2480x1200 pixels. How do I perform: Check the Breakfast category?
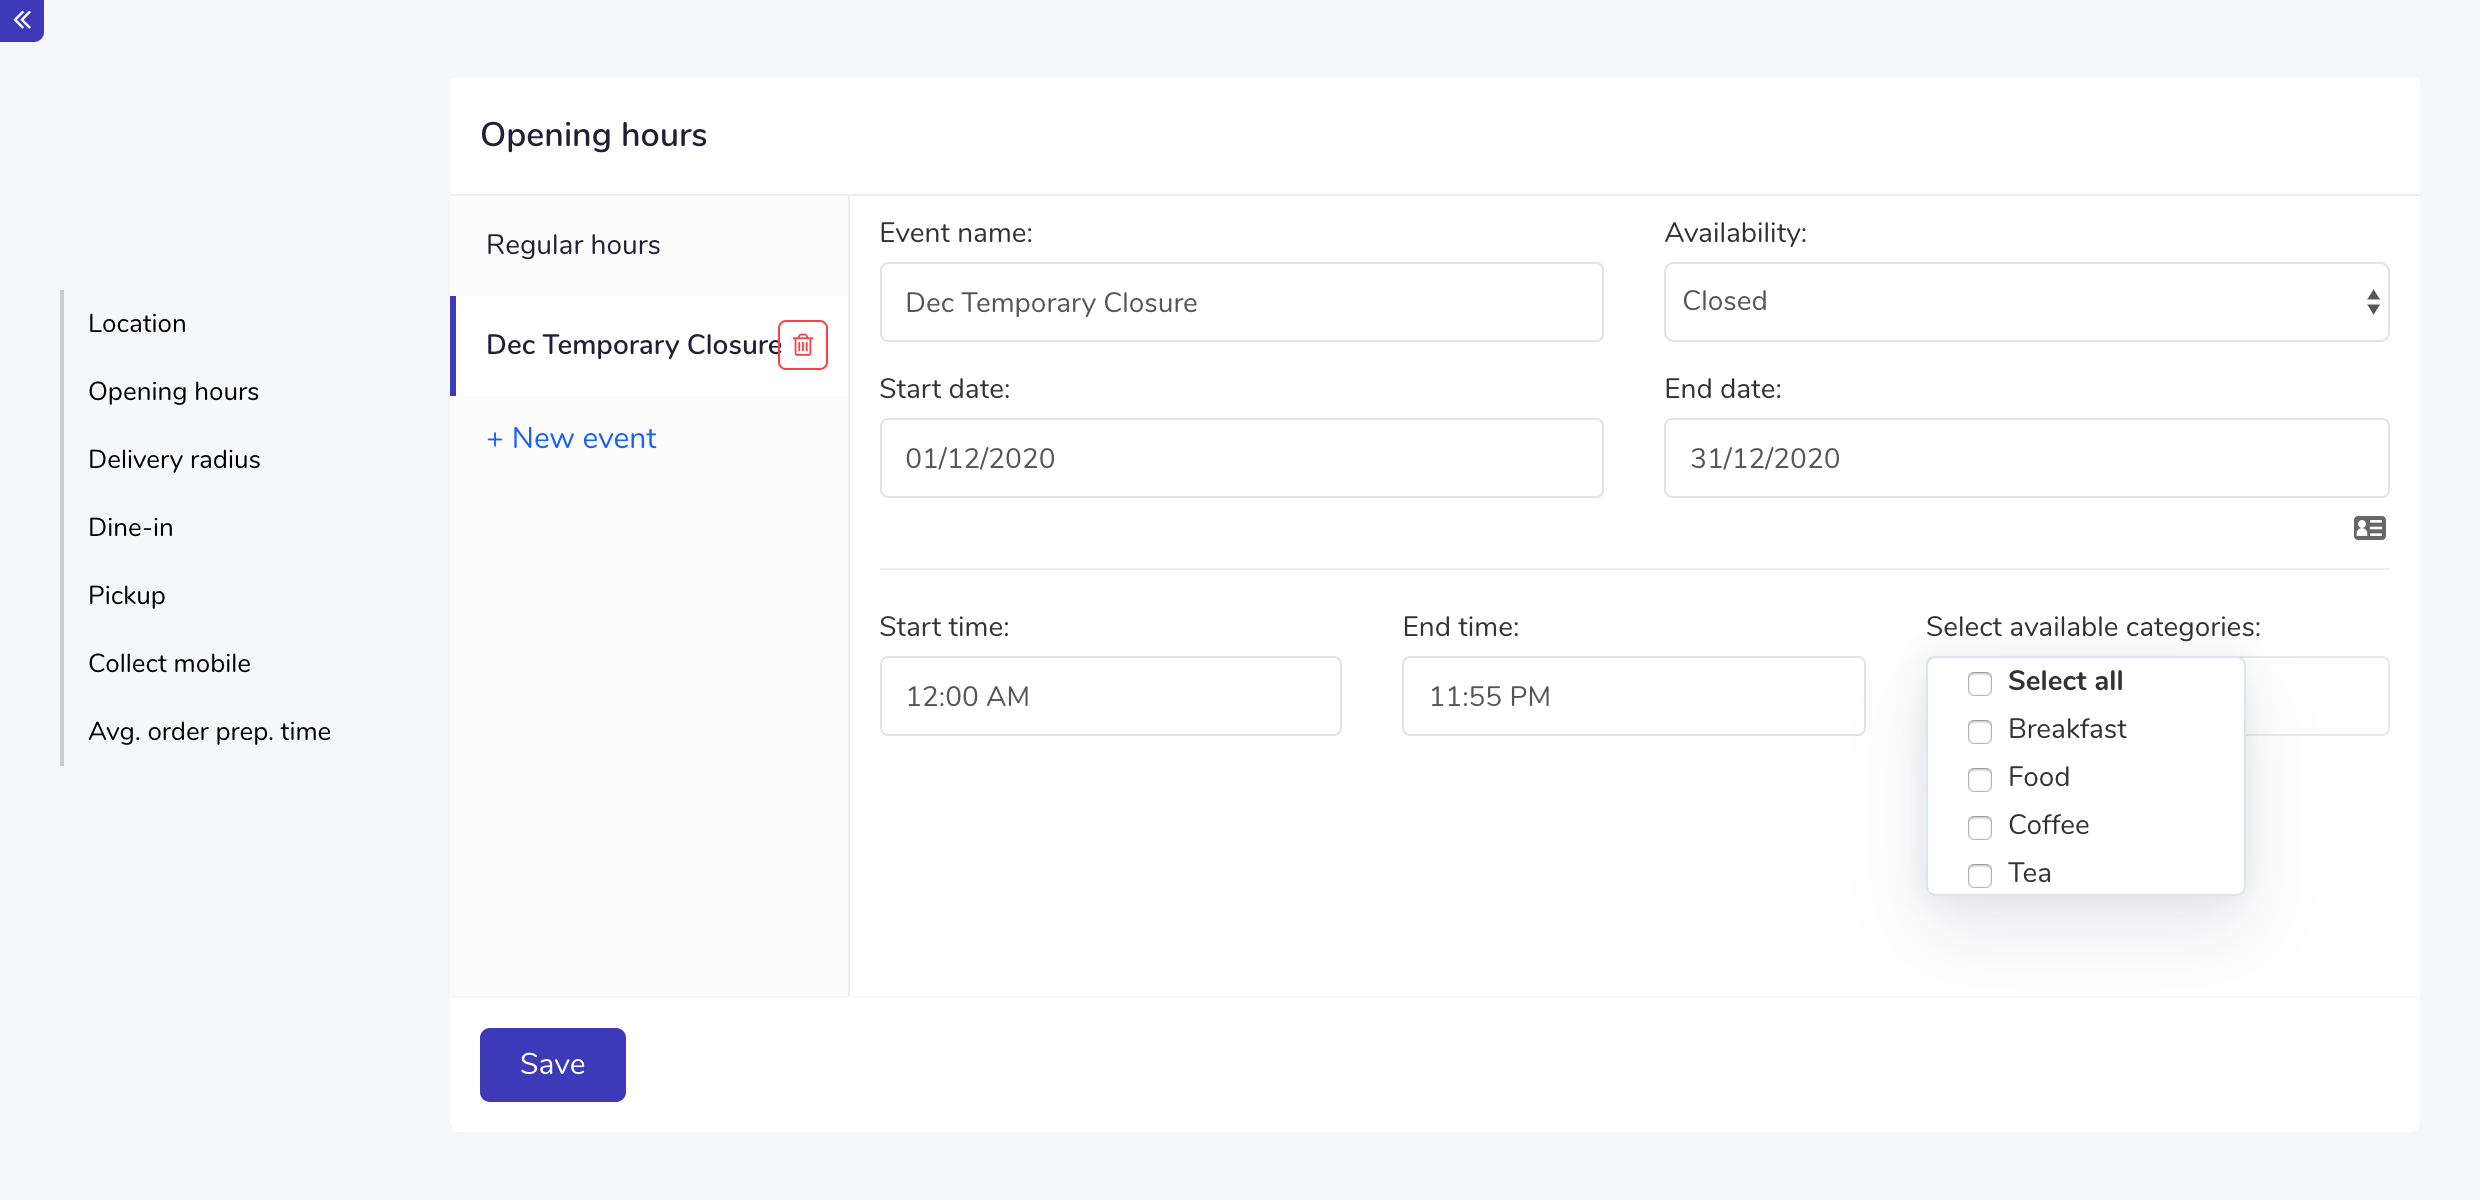(x=1979, y=731)
